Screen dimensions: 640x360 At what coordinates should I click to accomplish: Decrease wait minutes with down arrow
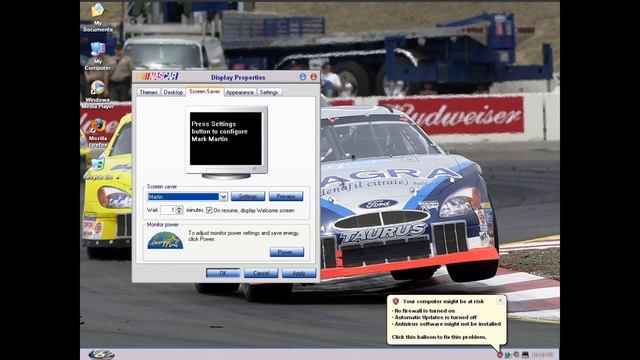179,212
